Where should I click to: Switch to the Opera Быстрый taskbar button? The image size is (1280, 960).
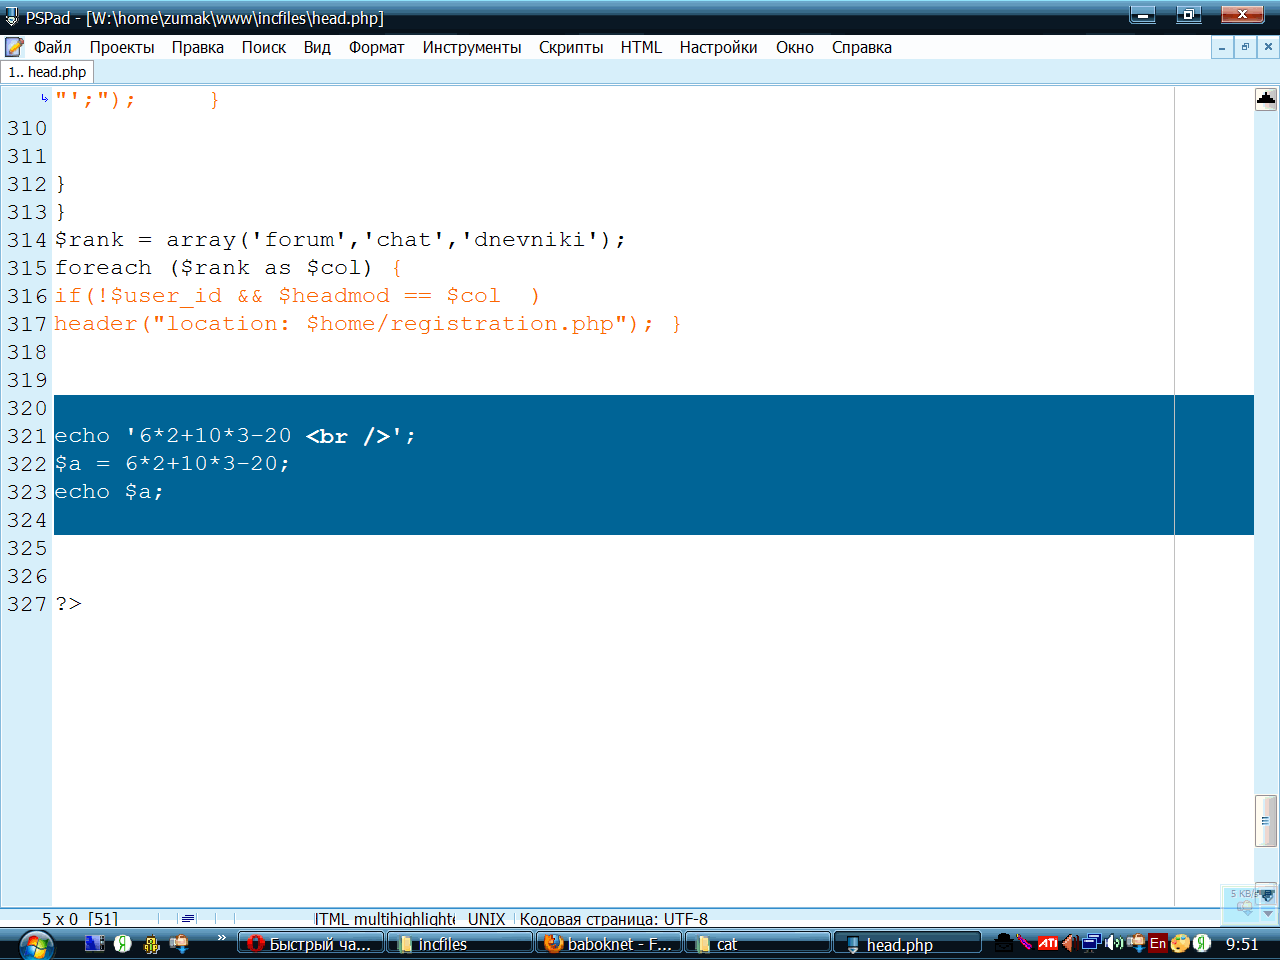click(x=310, y=944)
